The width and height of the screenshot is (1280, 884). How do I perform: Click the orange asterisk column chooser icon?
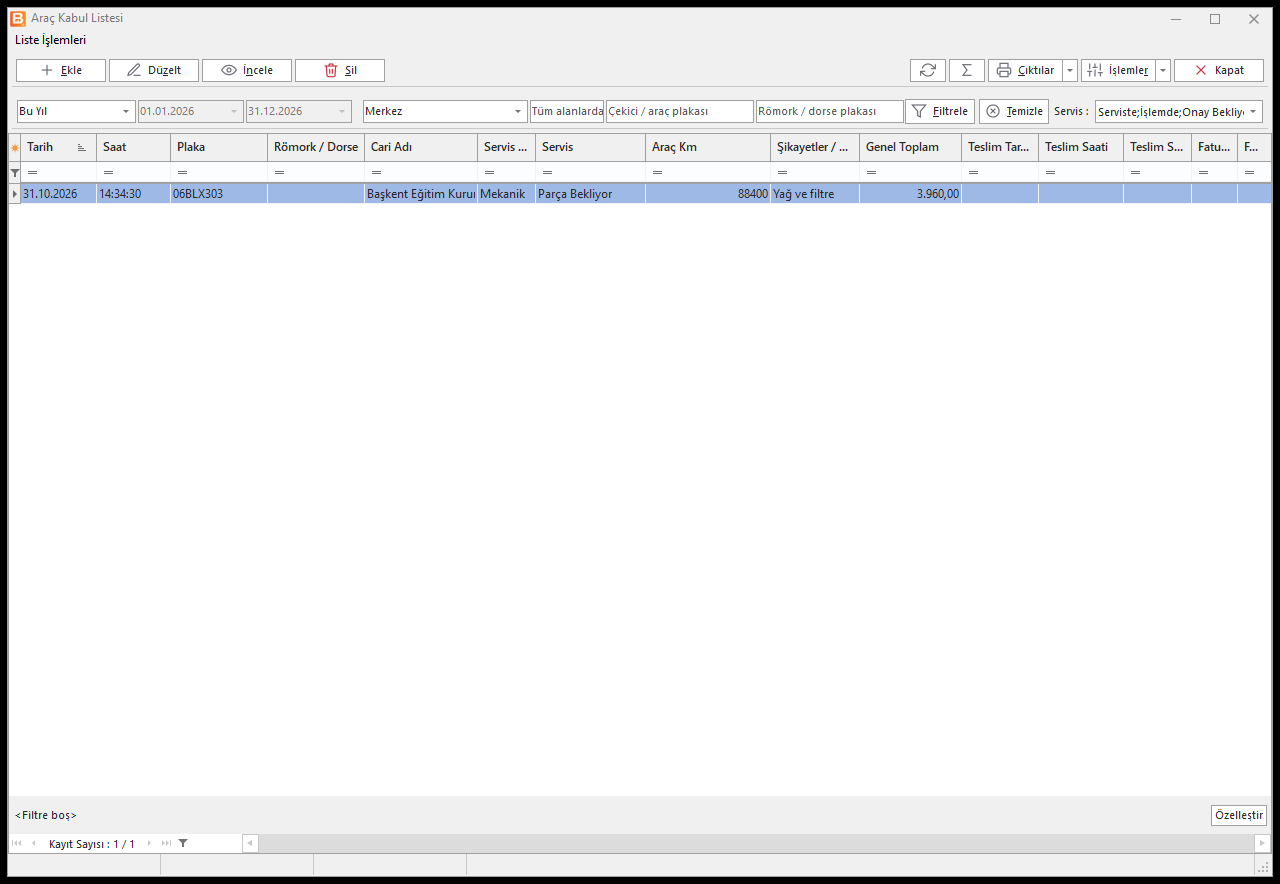point(15,147)
